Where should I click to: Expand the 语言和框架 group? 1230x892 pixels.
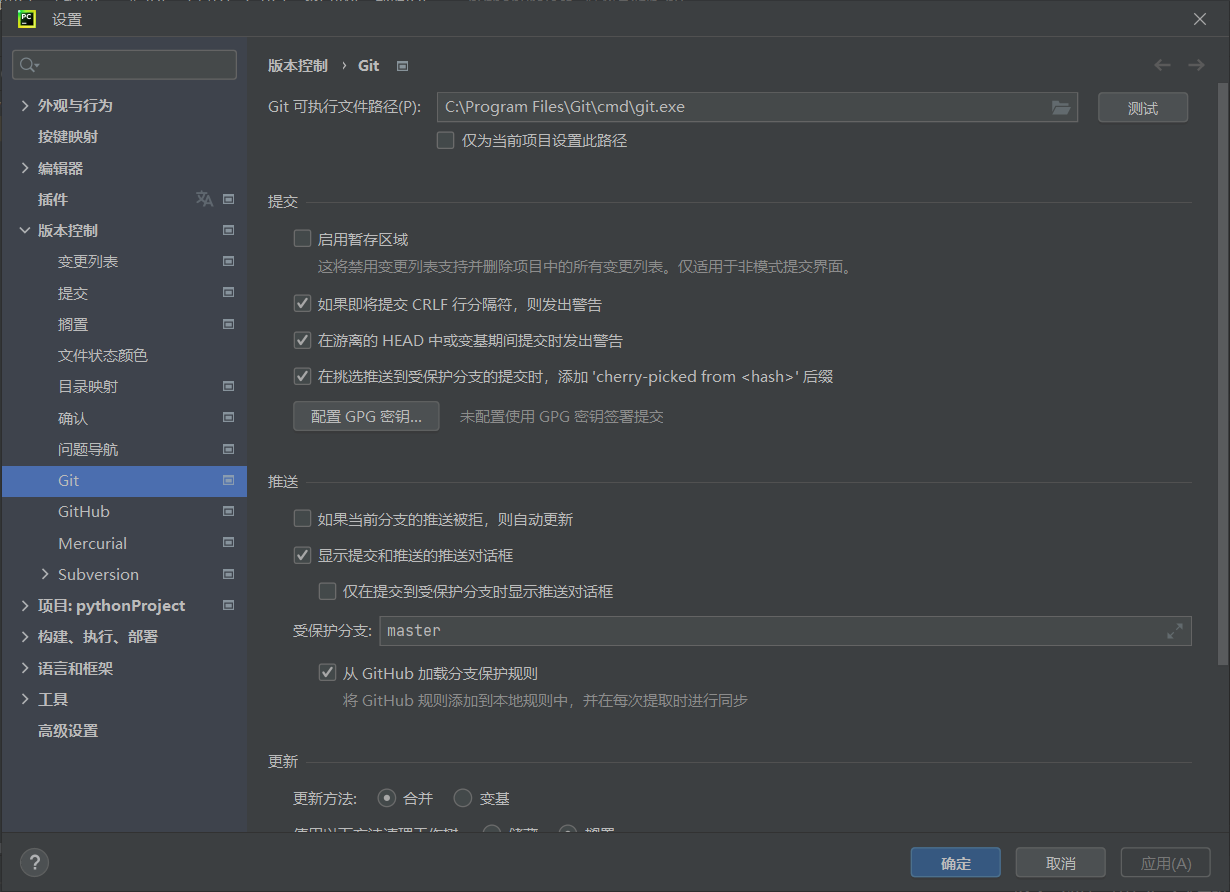coord(25,668)
